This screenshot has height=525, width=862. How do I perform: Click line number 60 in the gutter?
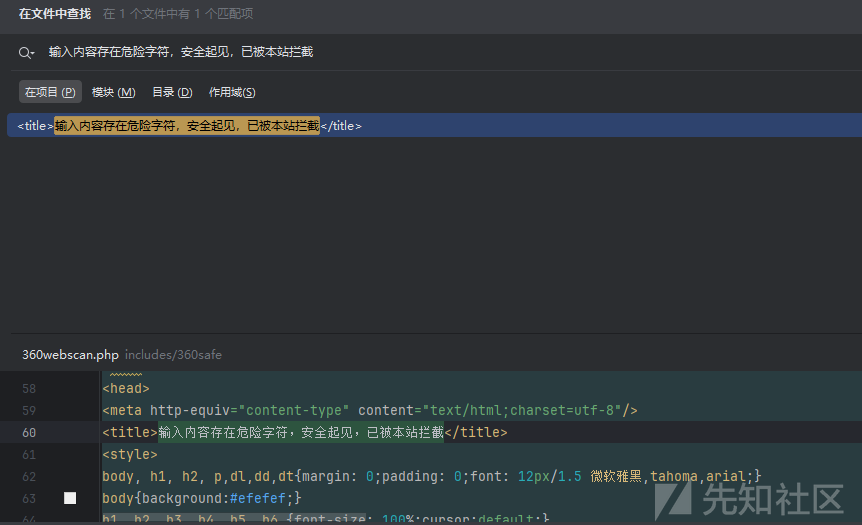pos(29,433)
